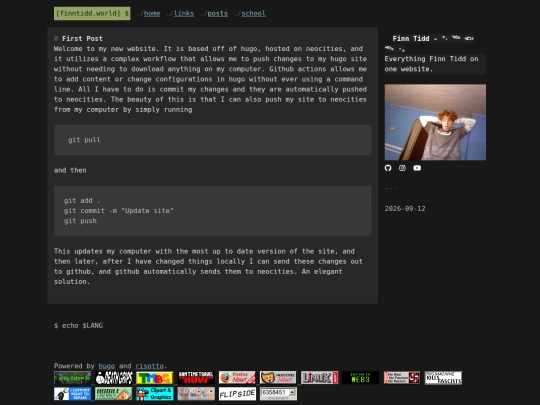Click the 'Kills Fascists' badge
The height and width of the screenshot is (405, 540).
pos(443,378)
